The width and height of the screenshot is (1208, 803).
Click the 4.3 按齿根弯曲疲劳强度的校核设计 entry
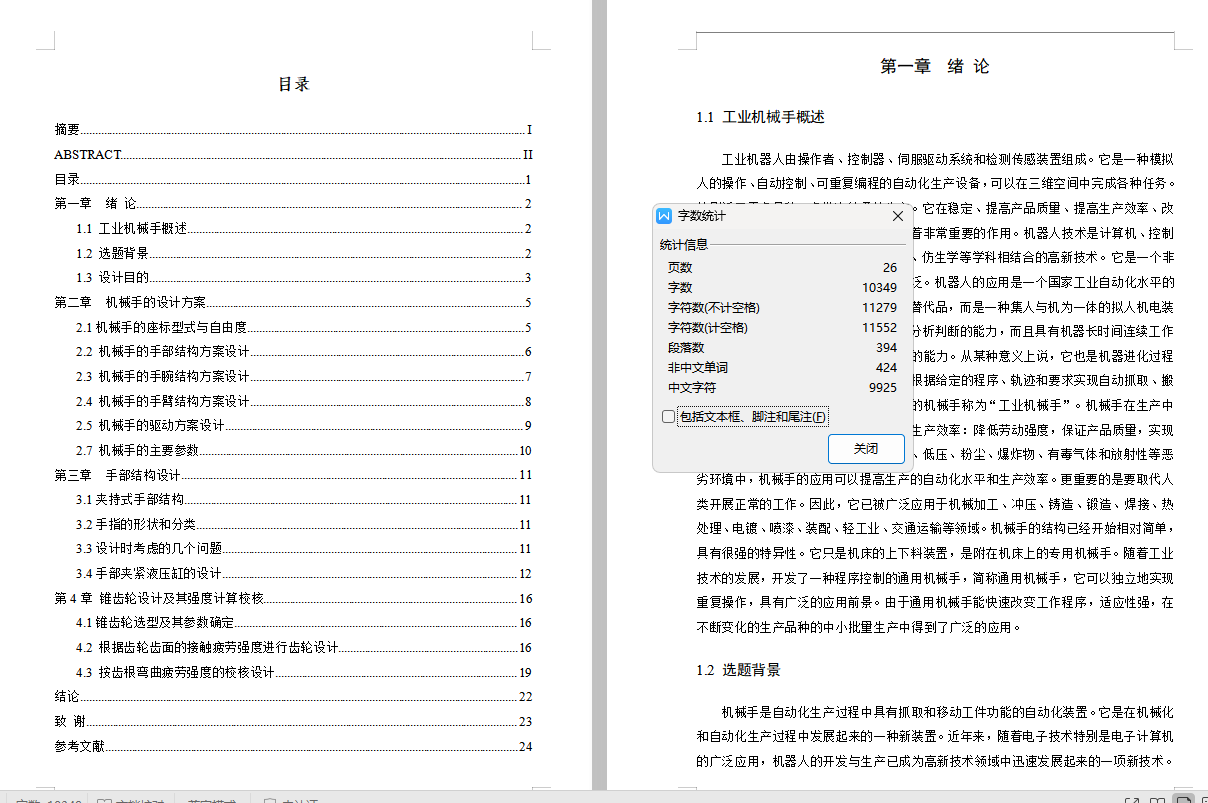click(304, 673)
